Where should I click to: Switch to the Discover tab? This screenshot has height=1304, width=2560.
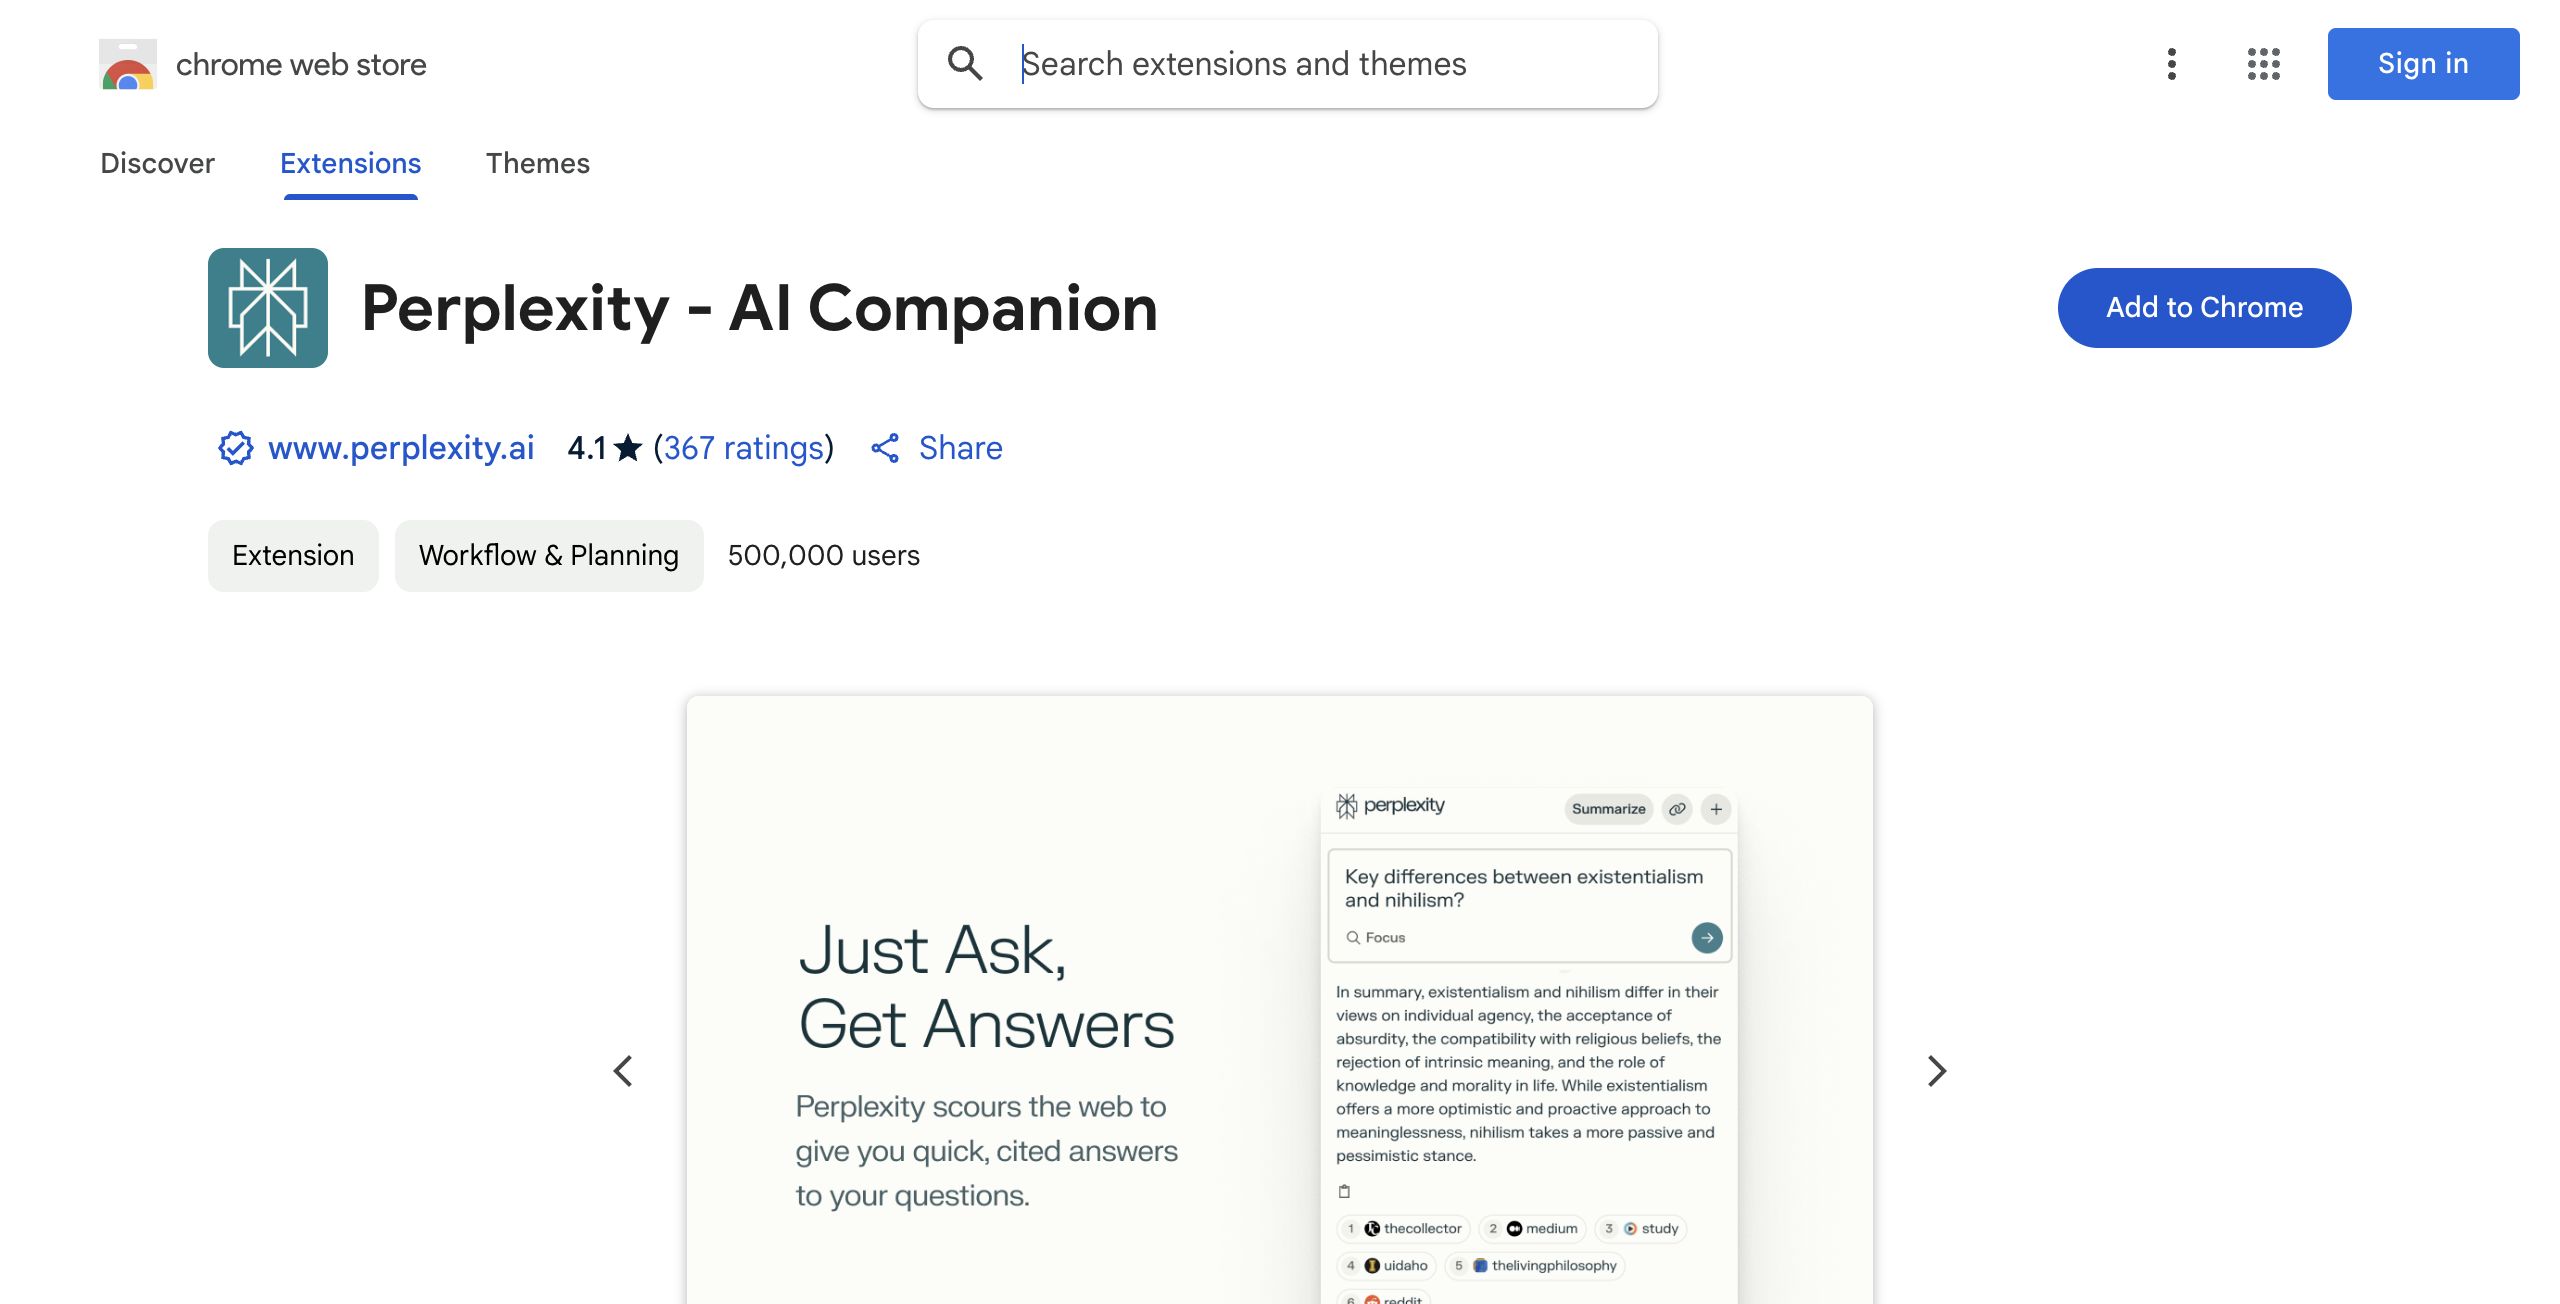[158, 163]
